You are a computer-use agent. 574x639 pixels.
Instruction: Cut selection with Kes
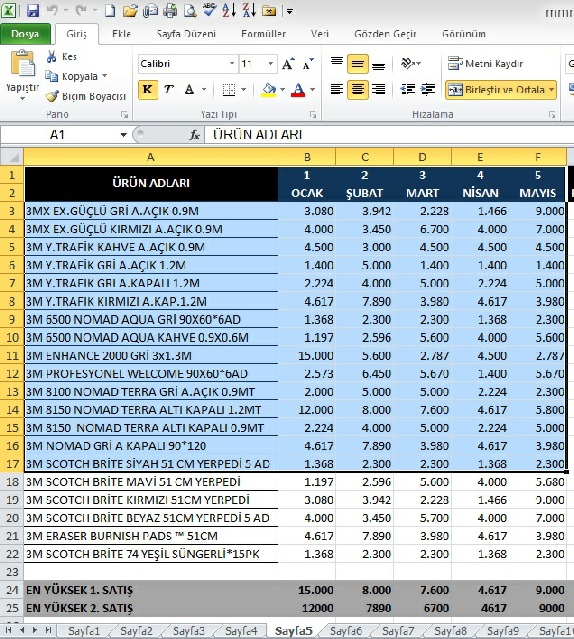pos(62,56)
